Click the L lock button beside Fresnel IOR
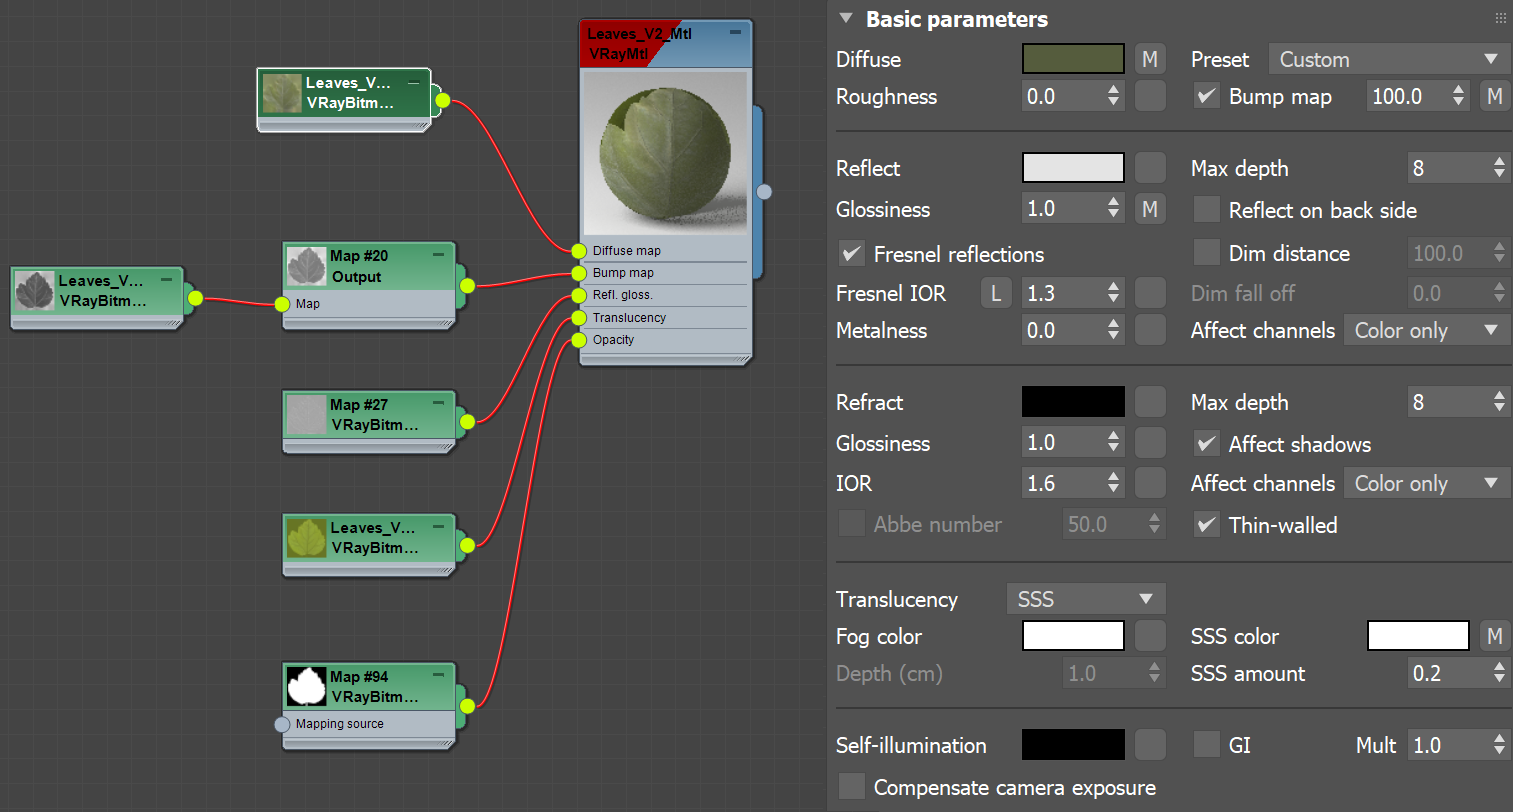Image resolution: width=1513 pixels, height=812 pixels. tap(996, 292)
